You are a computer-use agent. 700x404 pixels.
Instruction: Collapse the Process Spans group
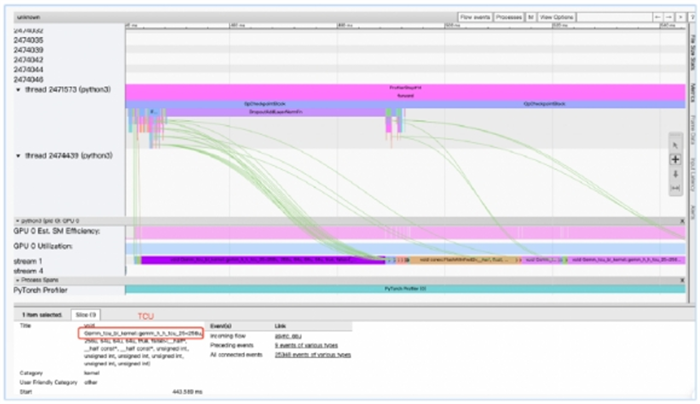point(17,280)
